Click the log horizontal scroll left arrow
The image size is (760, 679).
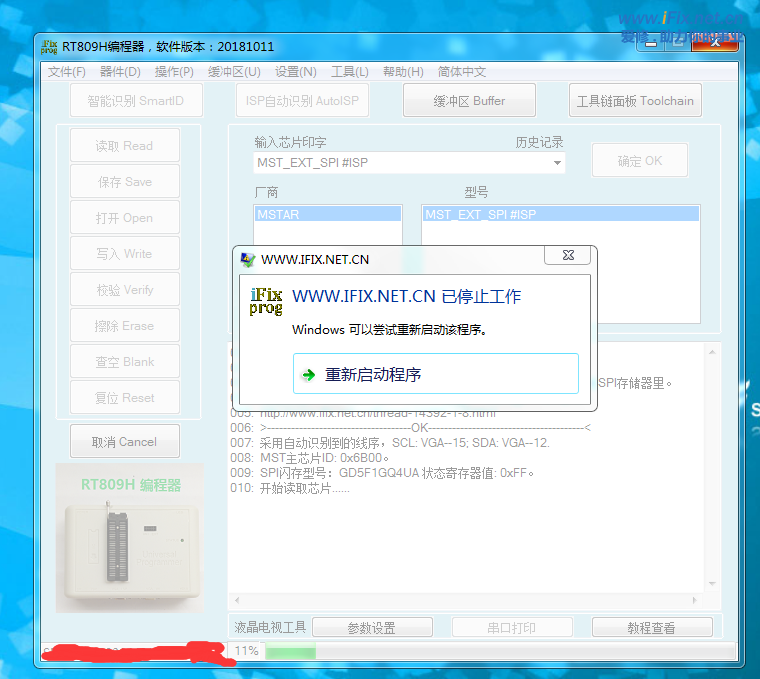[x=237, y=600]
